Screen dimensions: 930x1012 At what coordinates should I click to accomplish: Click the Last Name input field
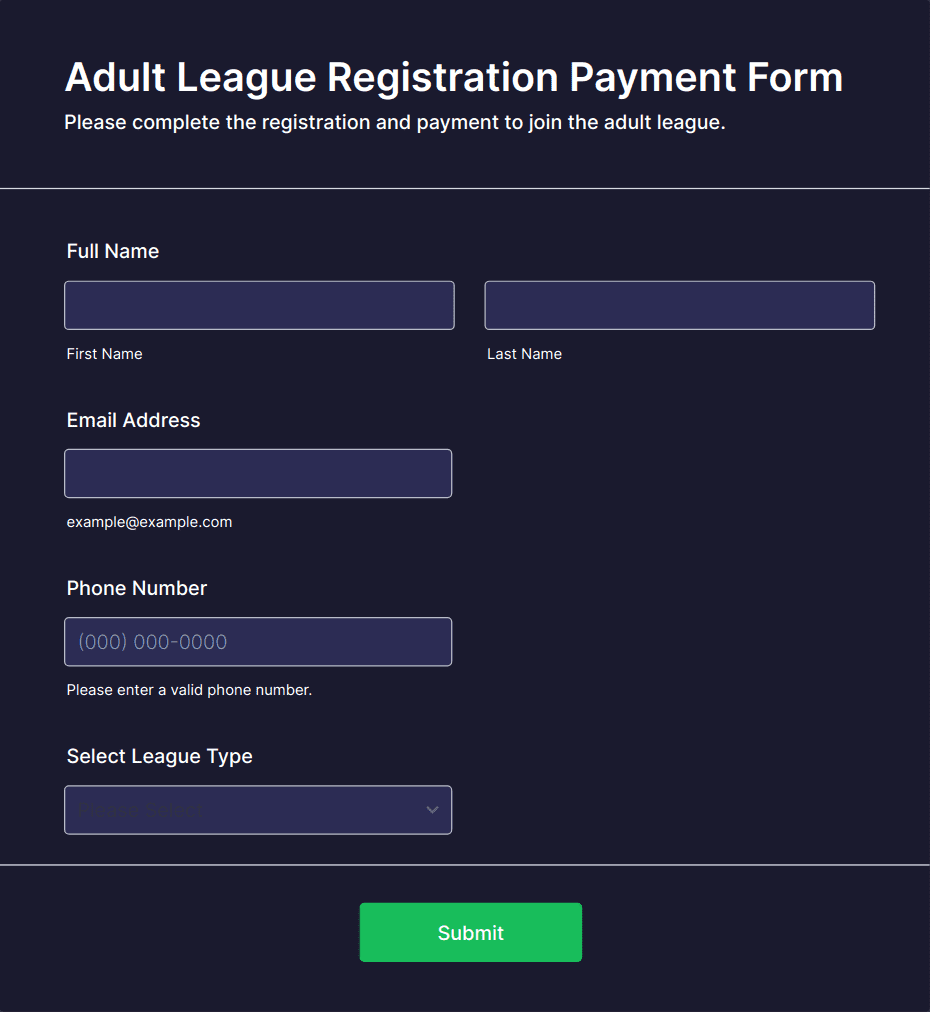click(x=680, y=305)
